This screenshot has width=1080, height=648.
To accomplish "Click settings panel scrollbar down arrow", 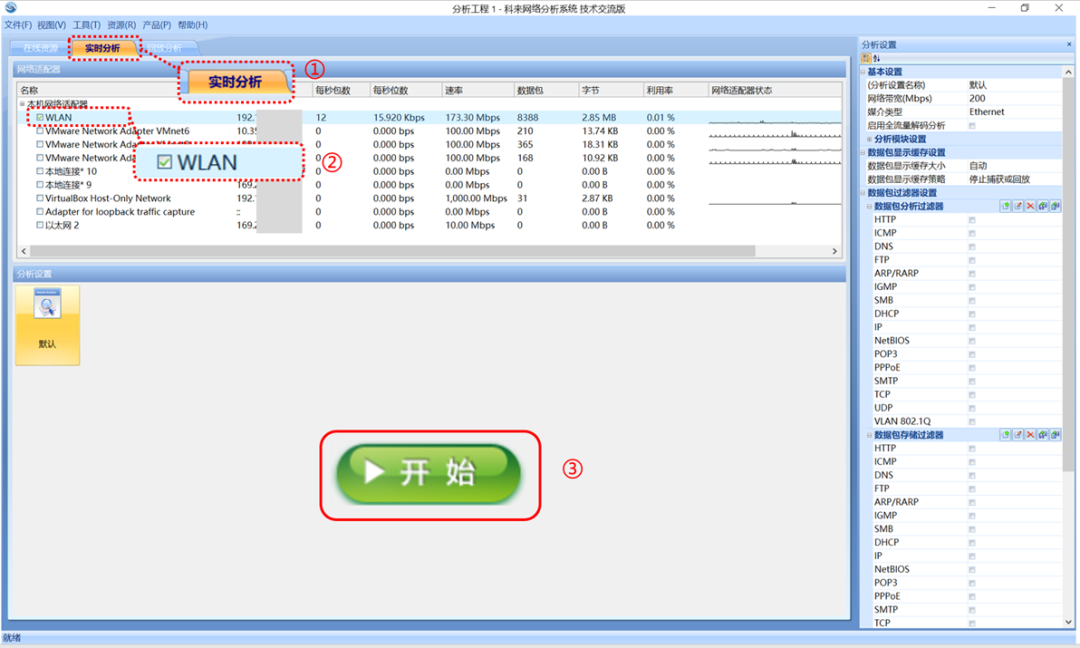I will [1068, 622].
